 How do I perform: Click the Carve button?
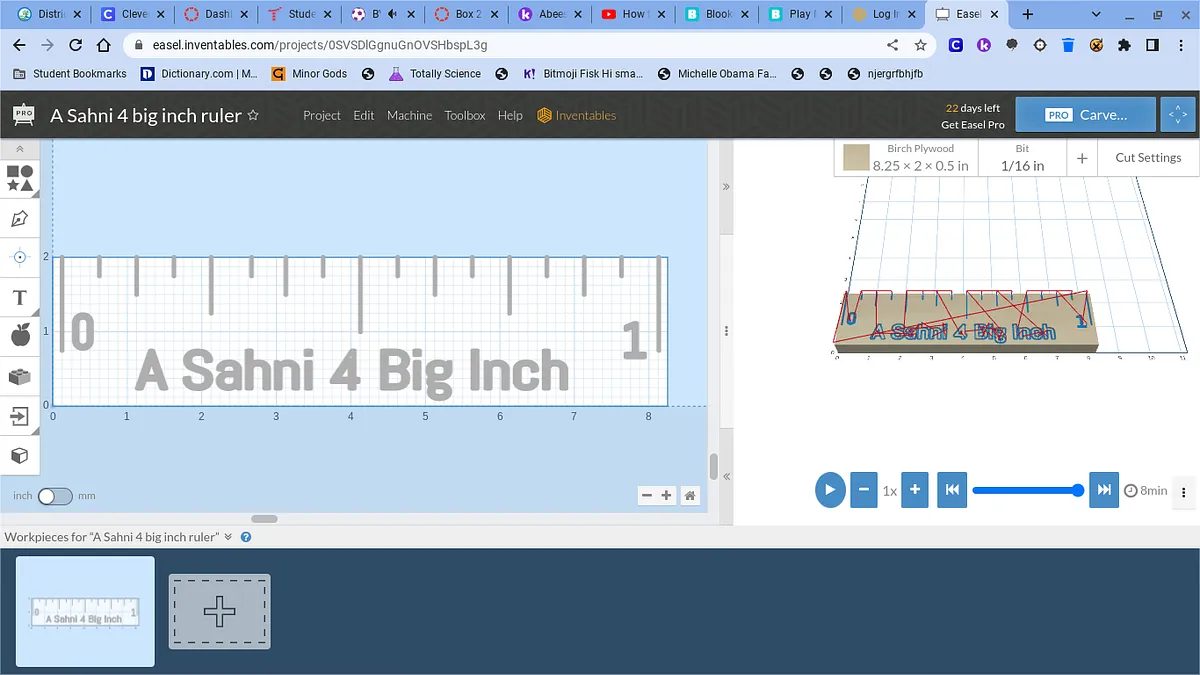pyautogui.click(x=1085, y=115)
